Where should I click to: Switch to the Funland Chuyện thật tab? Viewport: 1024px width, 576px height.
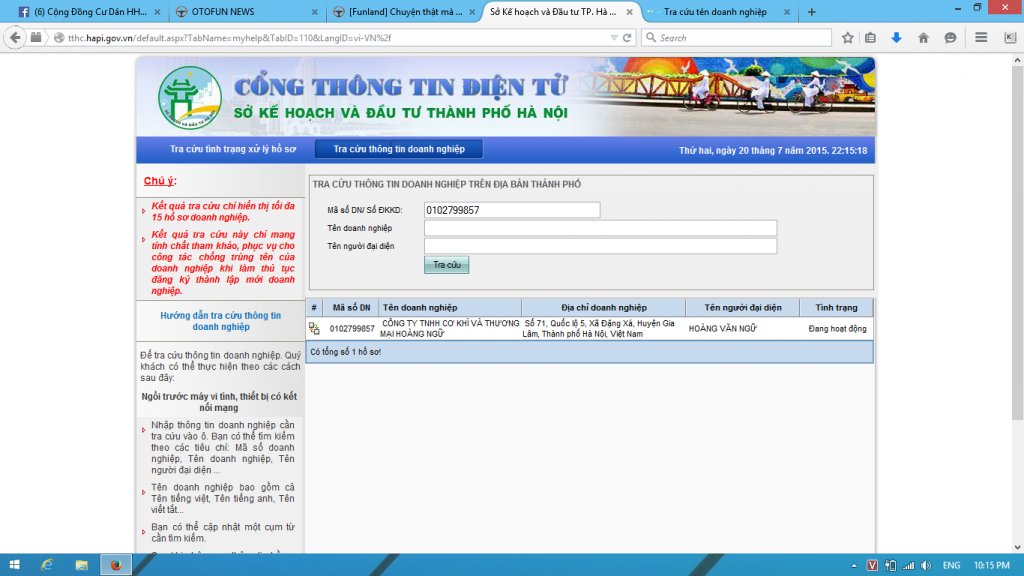tap(404, 12)
